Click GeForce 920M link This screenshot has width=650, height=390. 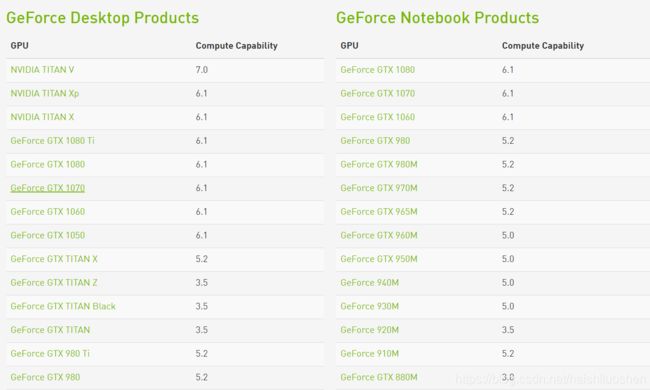pos(370,329)
